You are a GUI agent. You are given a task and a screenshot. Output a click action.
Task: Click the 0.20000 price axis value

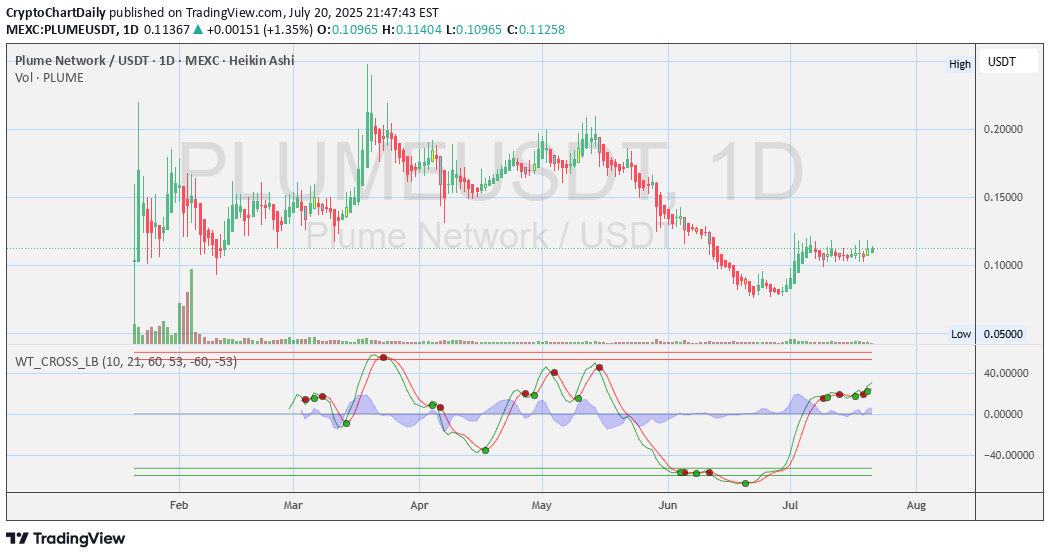[x=1003, y=129]
